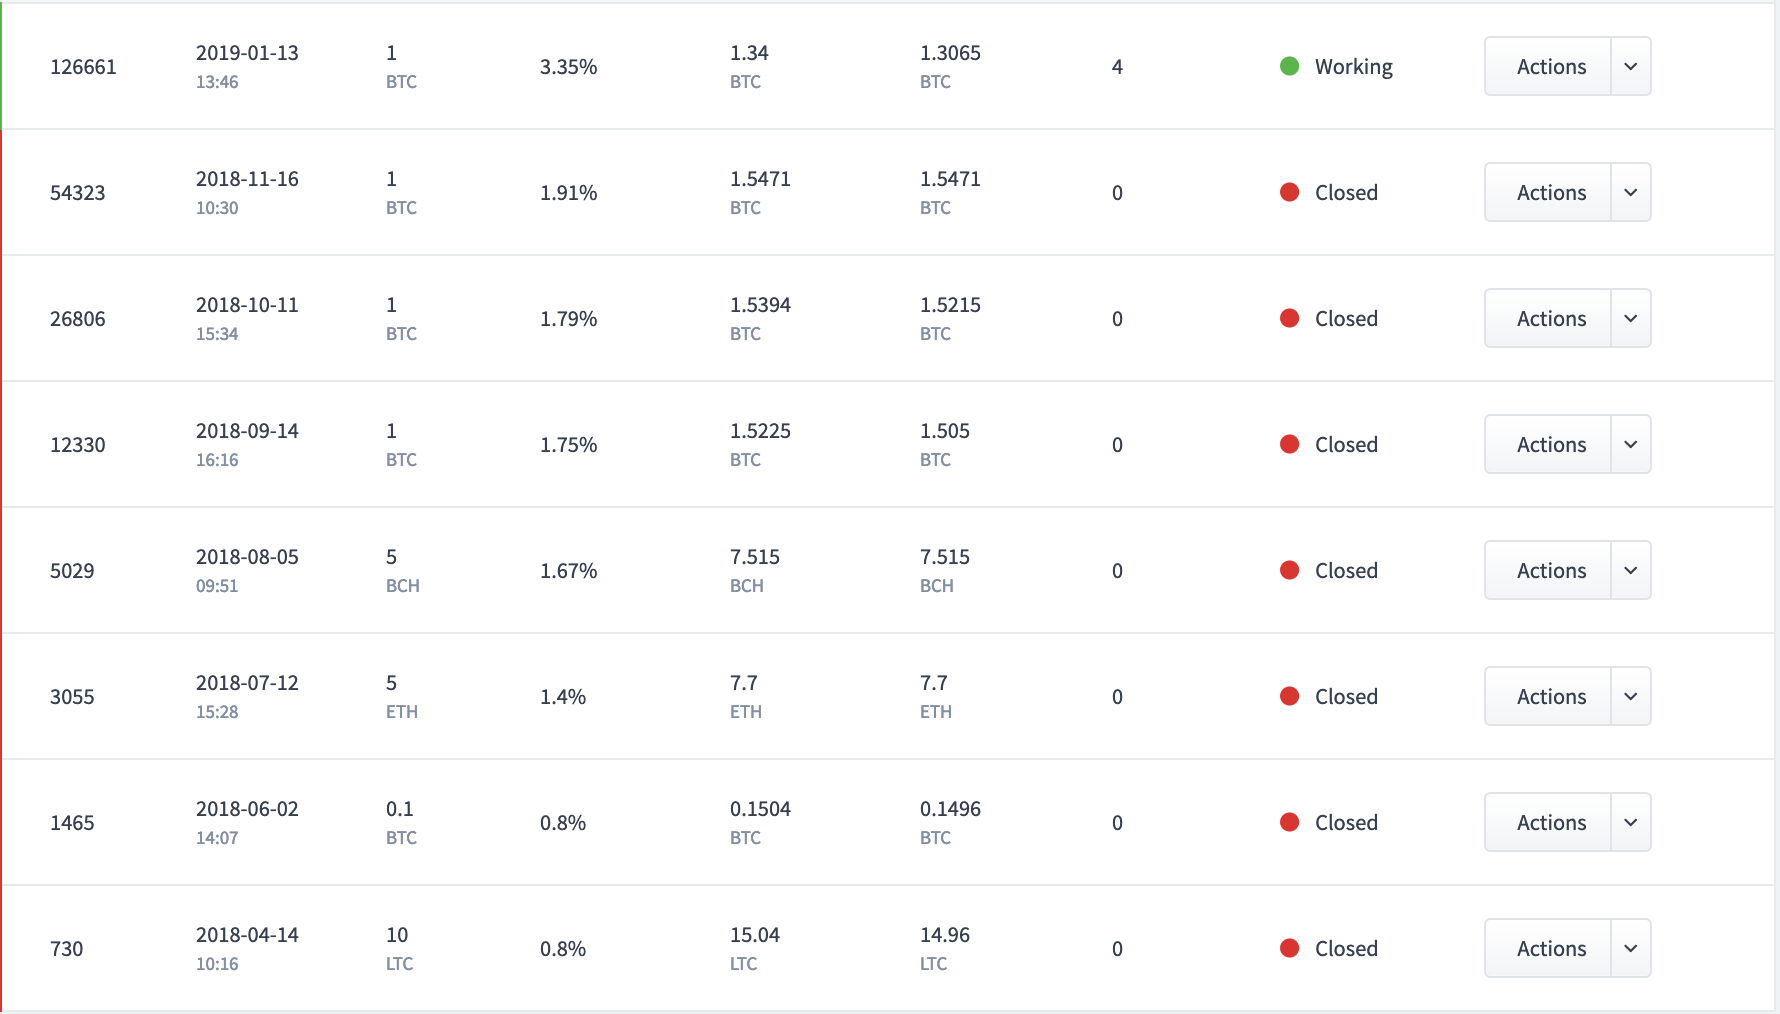The image size is (1780, 1014).
Task: Expand the Actions dropdown arrow for 126661
Action: tap(1631, 66)
